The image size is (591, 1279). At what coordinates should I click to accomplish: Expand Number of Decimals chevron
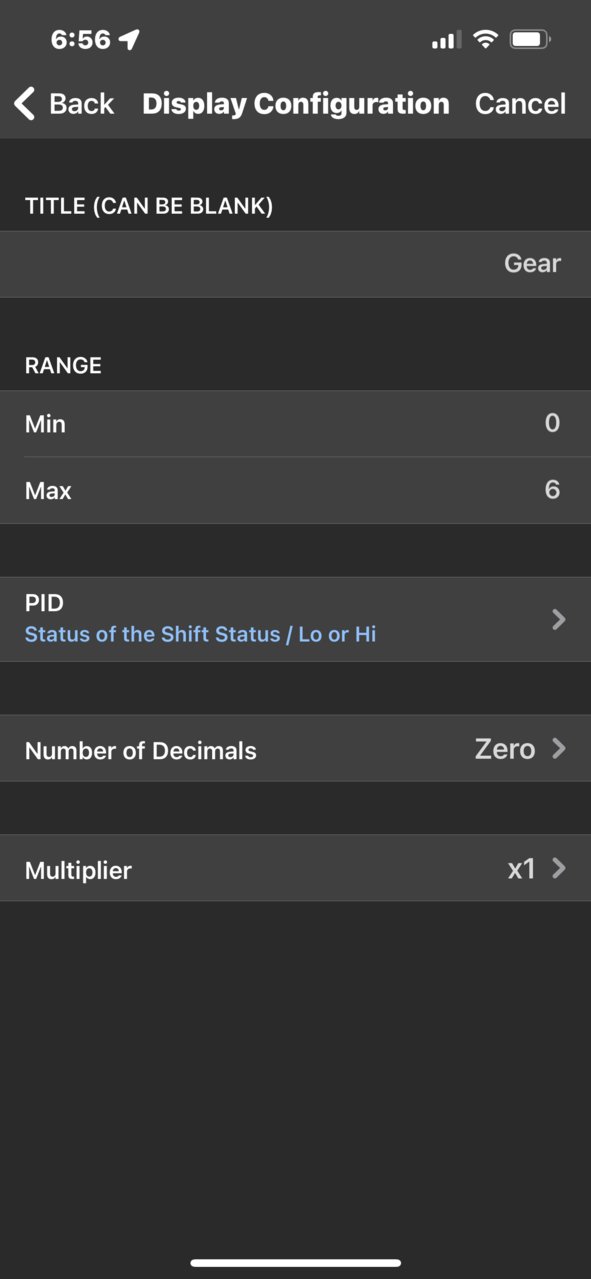coord(559,748)
